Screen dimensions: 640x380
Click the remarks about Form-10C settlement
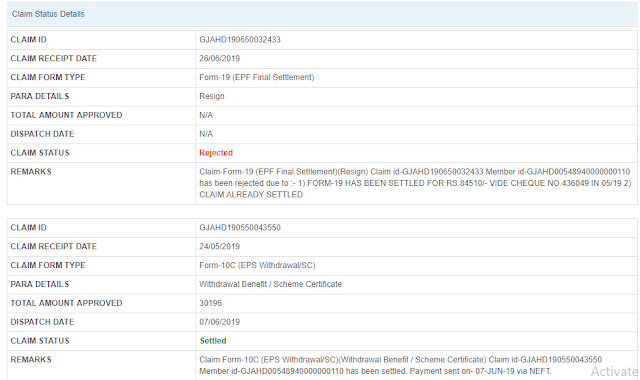pyautogui.click(x=400, y=365)
